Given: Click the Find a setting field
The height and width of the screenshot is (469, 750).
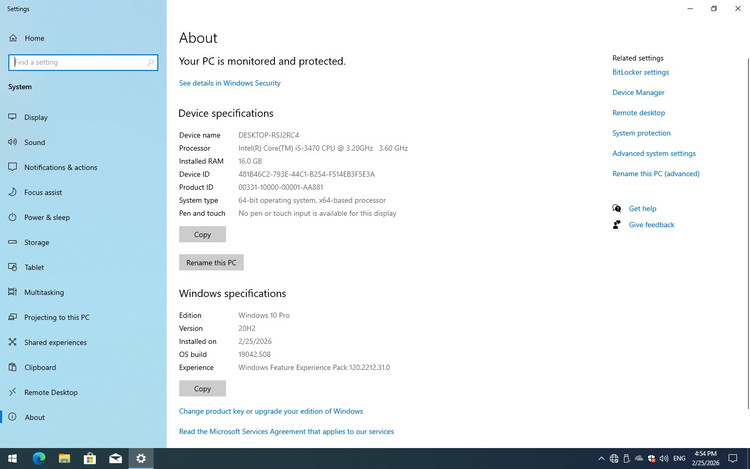Looking at the screenshot, I should (x=83, y=62).
